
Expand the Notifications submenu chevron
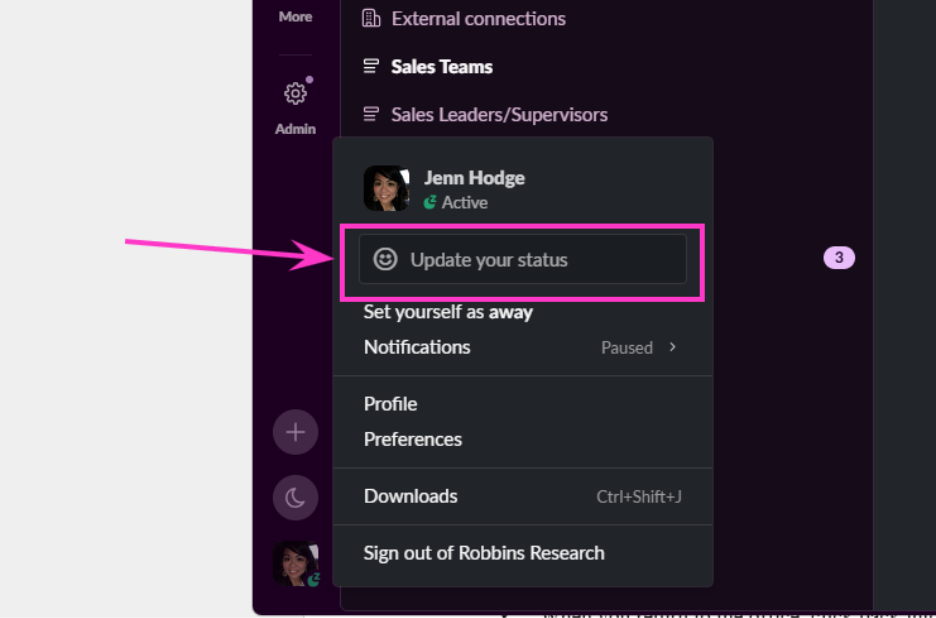click(x=673, y=347)
